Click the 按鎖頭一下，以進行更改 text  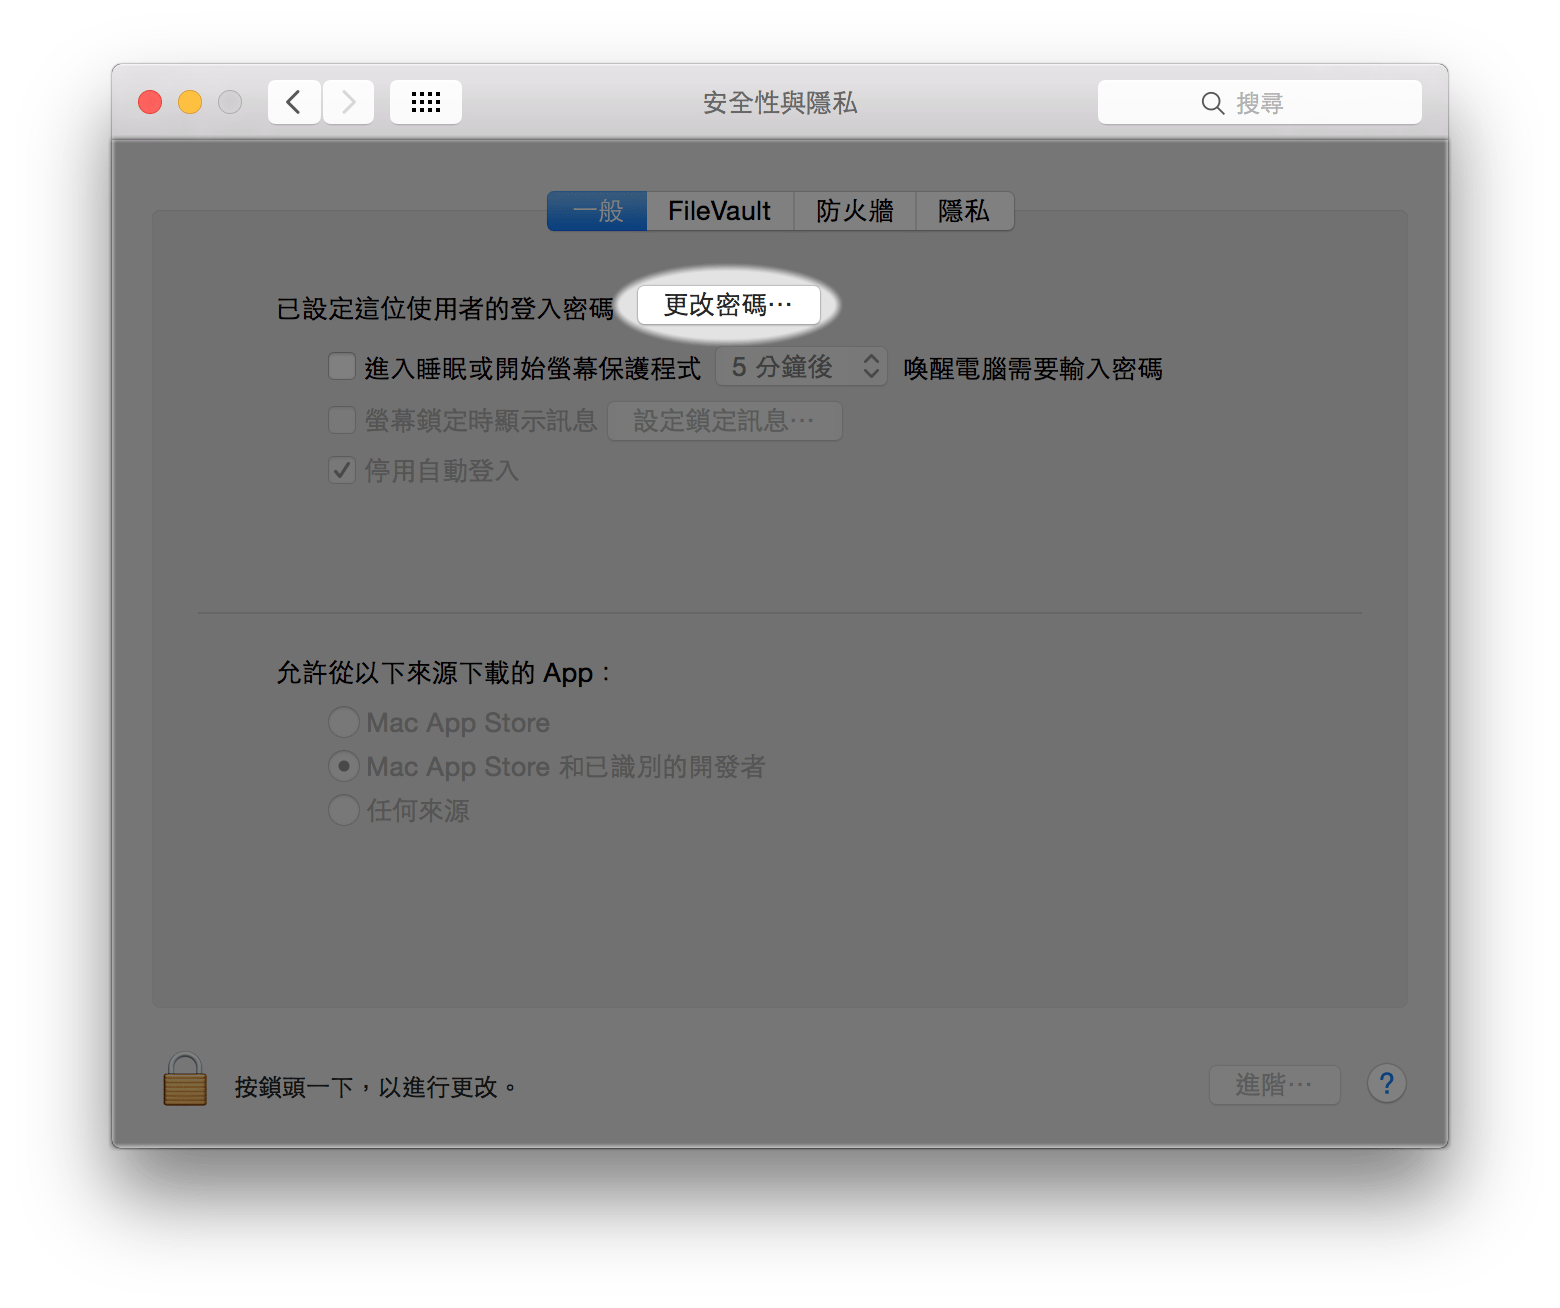pyautogui.click(x=376, y=1087)
